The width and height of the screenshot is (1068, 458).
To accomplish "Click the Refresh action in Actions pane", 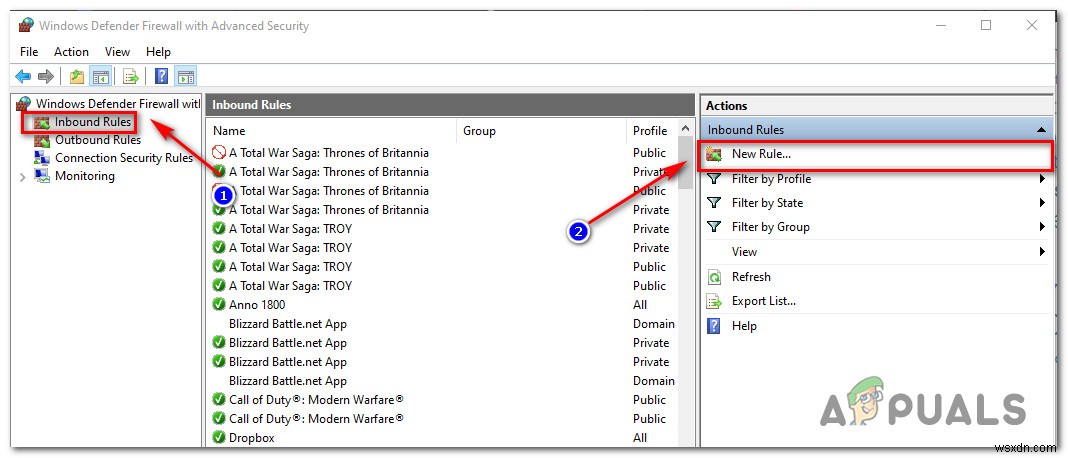I will click(751, 277).
